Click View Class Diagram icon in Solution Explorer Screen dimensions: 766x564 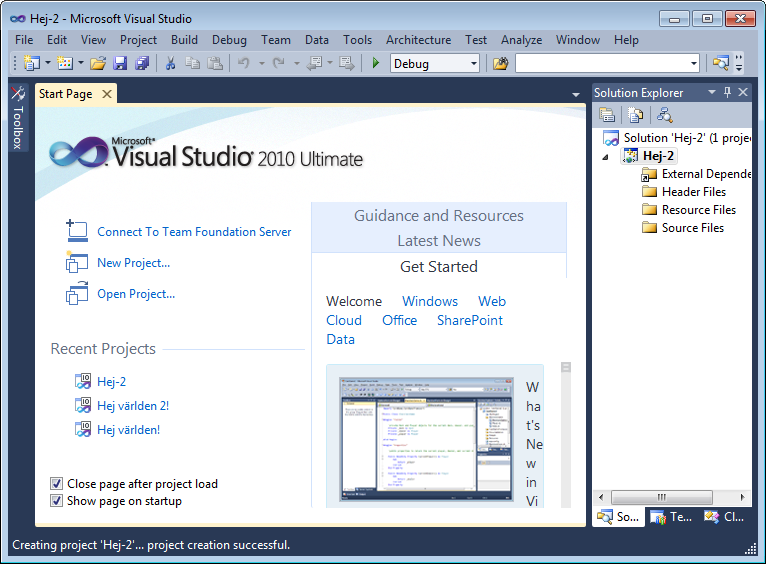664,115
